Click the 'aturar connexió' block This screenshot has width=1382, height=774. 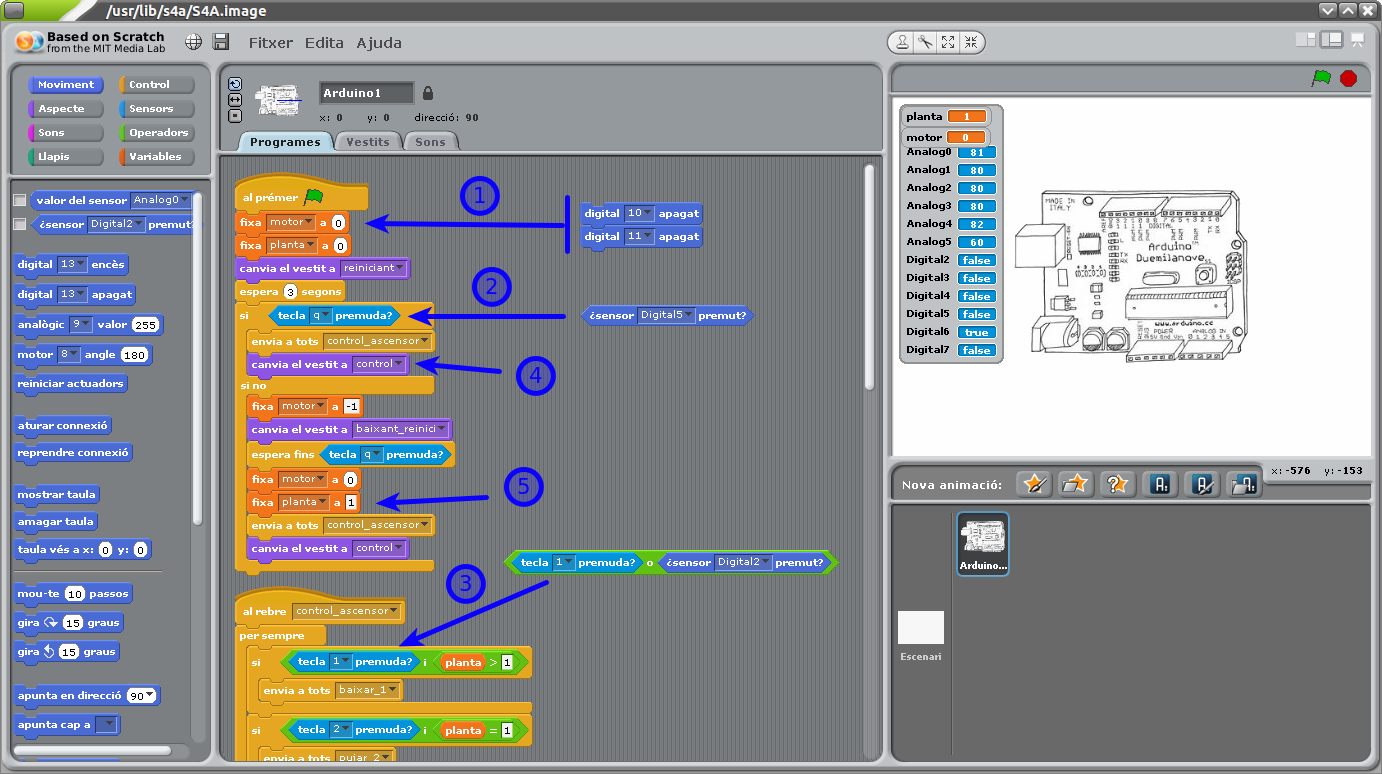point(63,426)
